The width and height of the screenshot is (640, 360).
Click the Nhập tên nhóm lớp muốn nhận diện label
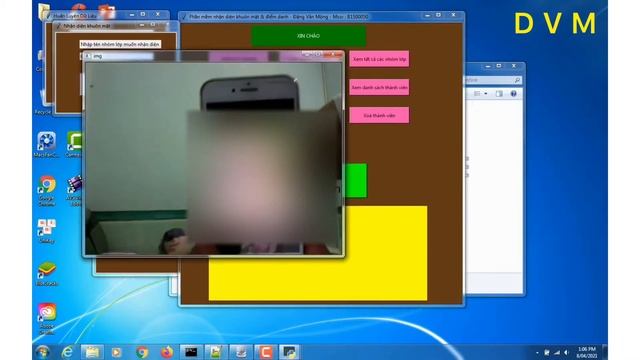(x=120, y=44)
